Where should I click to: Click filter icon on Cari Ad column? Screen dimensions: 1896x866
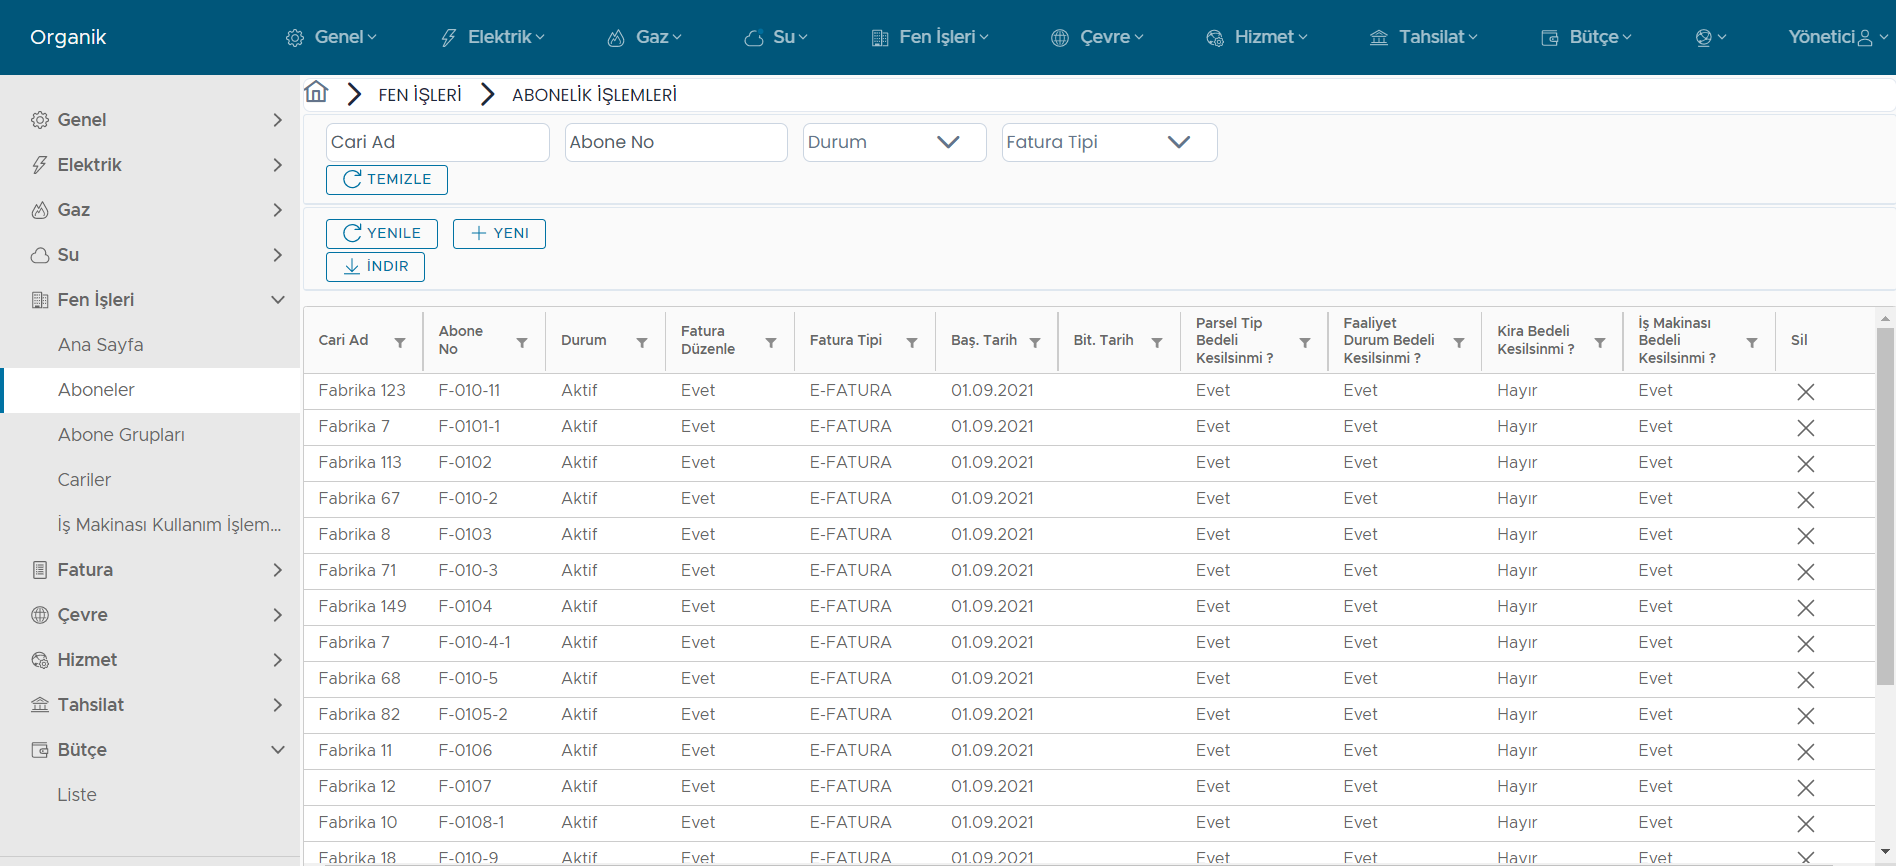point(400,342)
